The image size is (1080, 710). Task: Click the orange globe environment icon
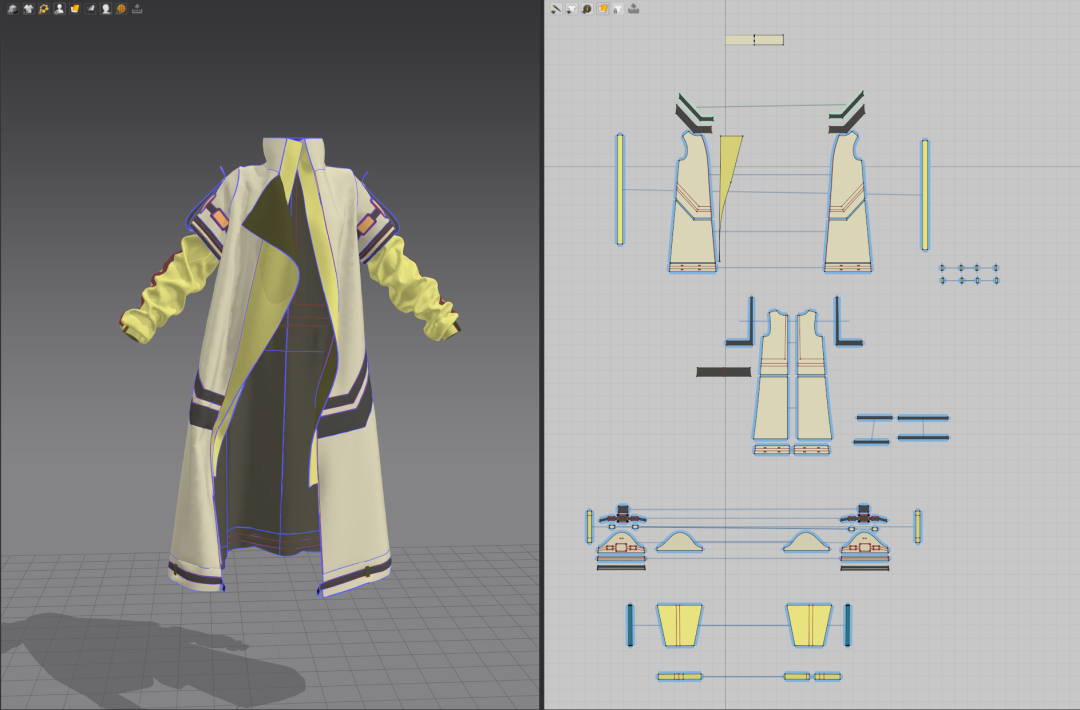tap(121, 9)
